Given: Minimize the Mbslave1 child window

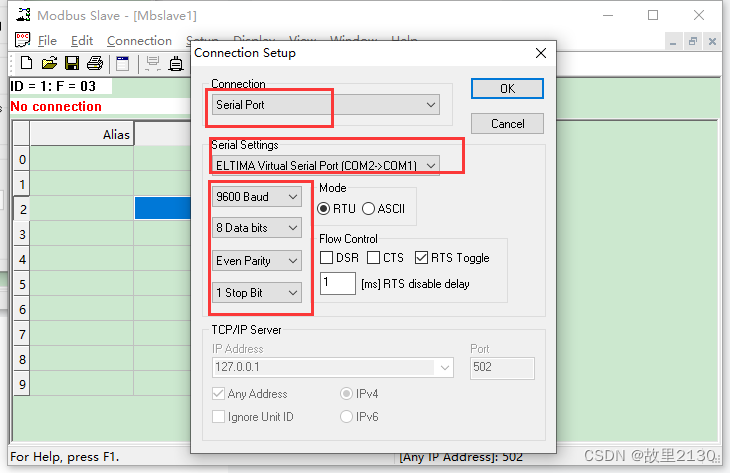Looking at the screenshot, I should [x=673, y=42].
